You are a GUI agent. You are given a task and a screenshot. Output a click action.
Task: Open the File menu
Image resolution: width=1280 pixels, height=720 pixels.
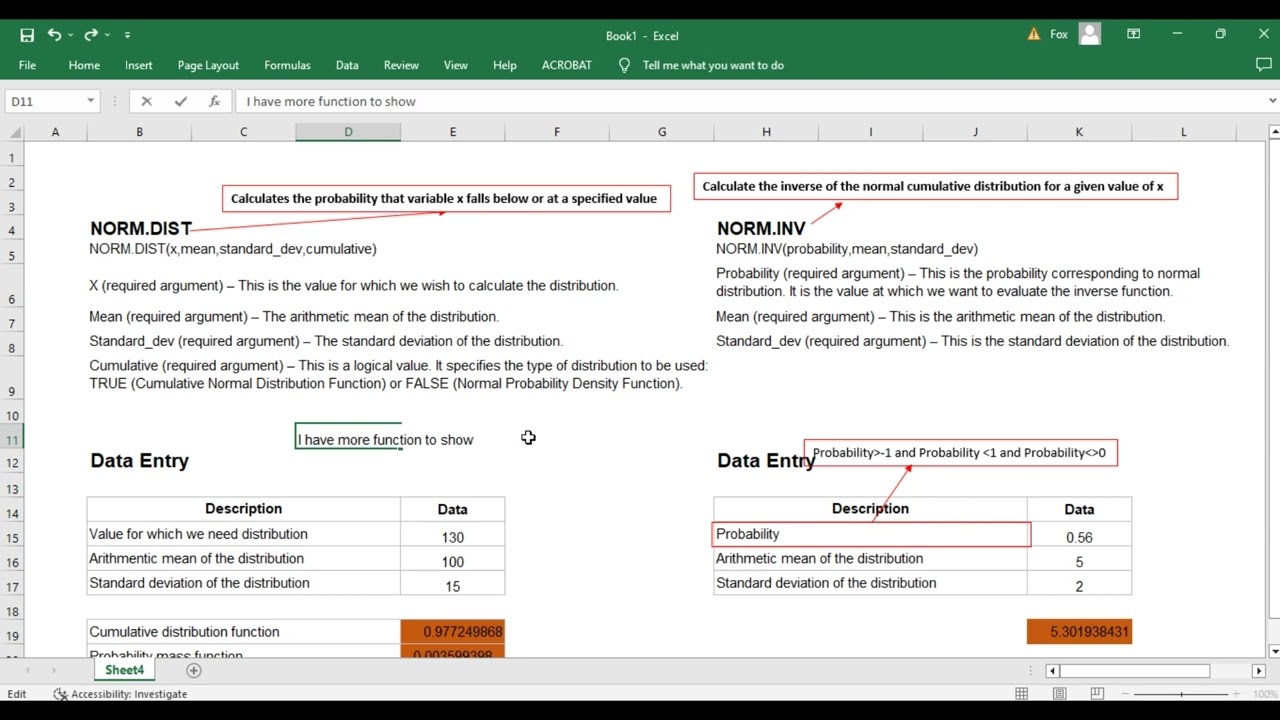pyautogui.click(x=27, y=65)
